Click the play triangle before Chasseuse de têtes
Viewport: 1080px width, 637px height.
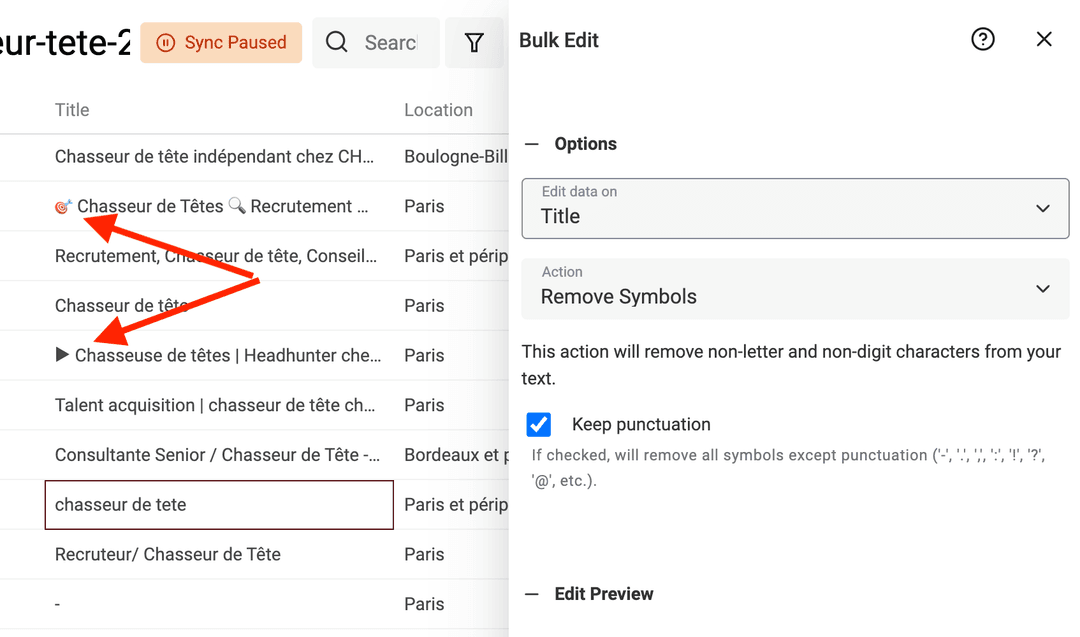62,355
